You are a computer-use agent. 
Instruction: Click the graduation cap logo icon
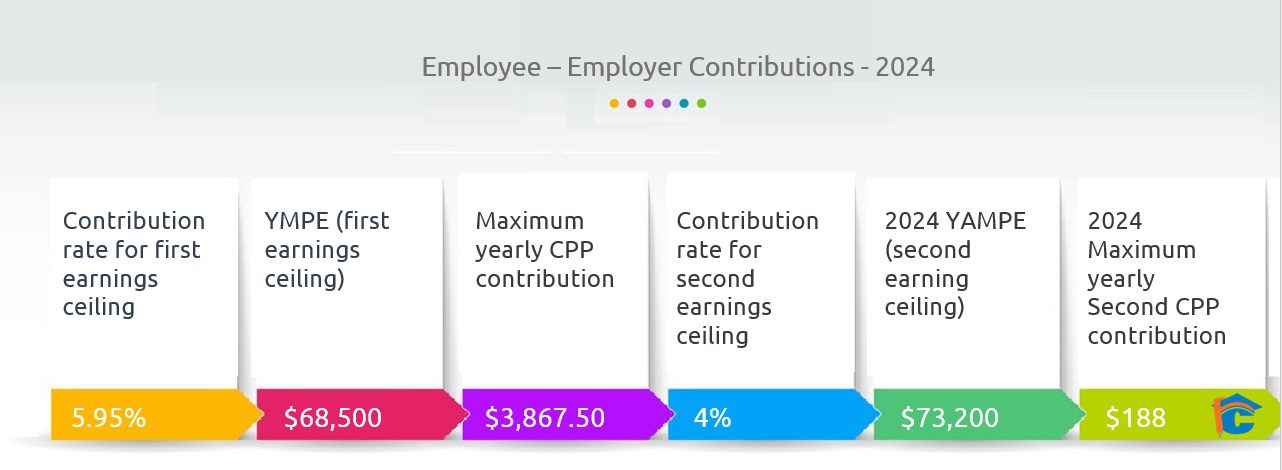tap(1236, 415)
